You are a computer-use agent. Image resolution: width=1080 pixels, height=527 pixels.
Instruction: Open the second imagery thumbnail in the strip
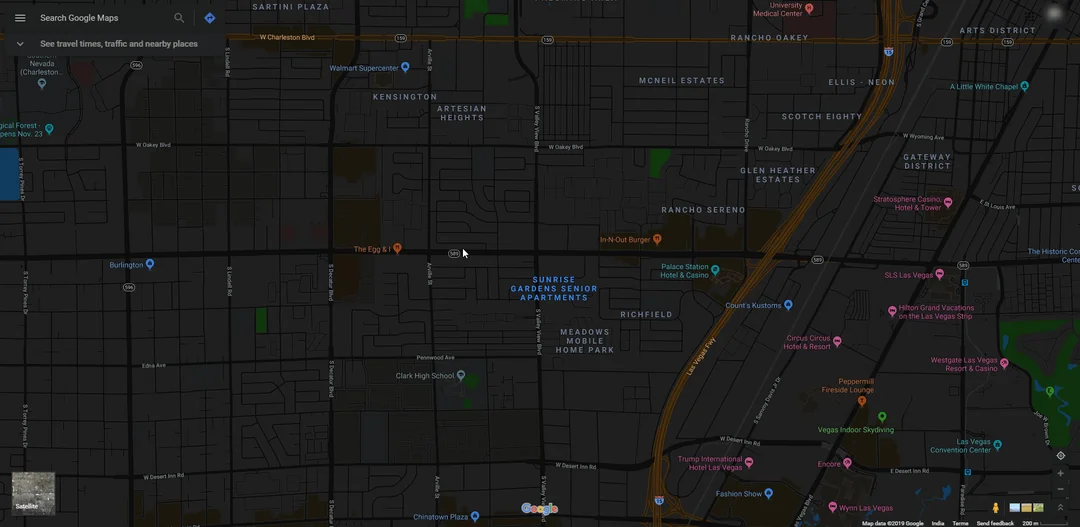pos(1026,508)
